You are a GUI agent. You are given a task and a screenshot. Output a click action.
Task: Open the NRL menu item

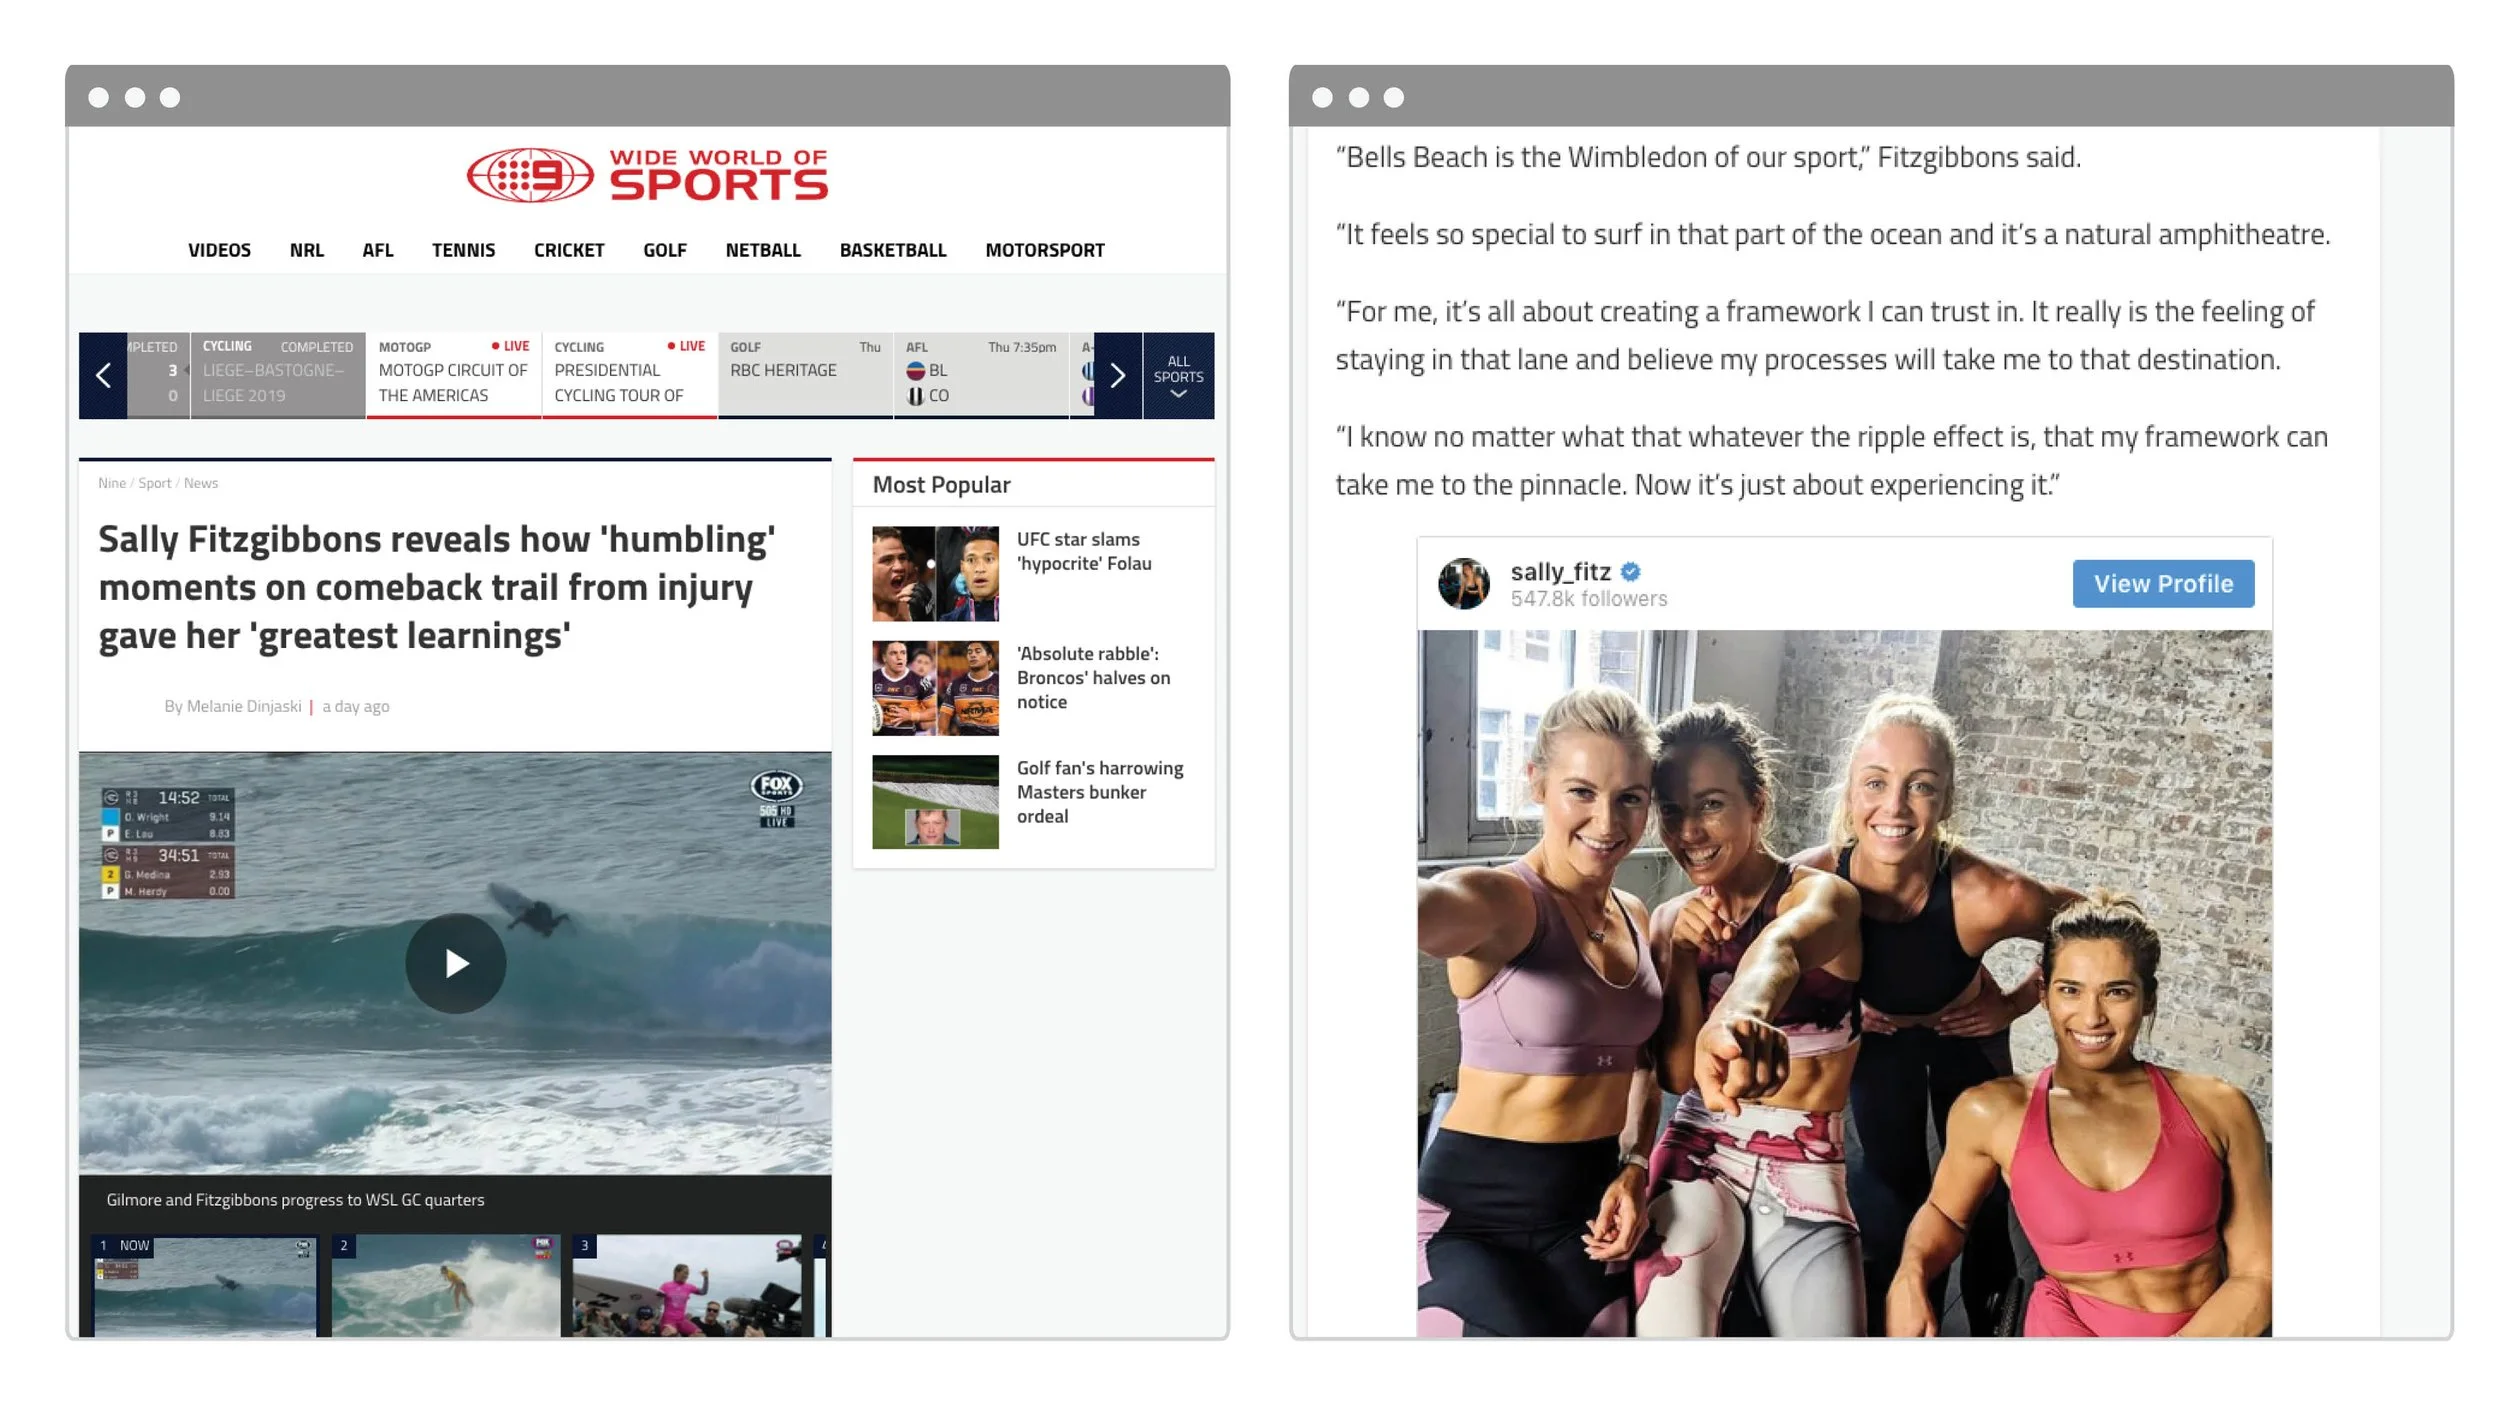pos(306,250)
